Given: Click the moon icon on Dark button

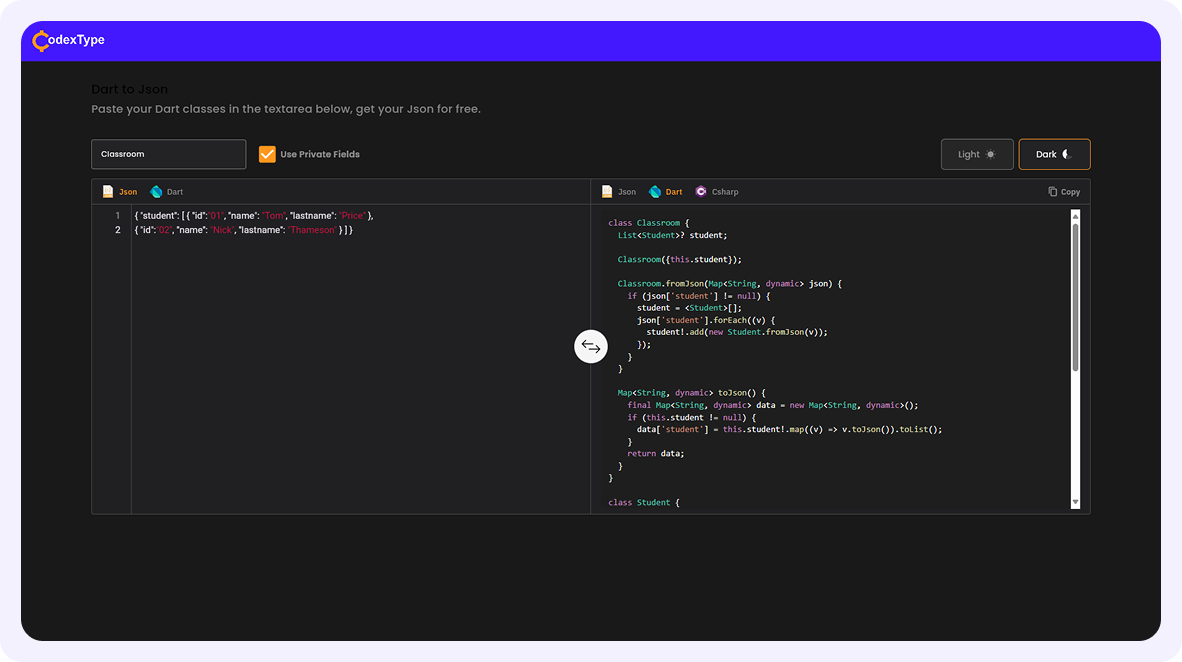Looking at the screenshot, I should pyautogui.click(x=1067, y=155).
